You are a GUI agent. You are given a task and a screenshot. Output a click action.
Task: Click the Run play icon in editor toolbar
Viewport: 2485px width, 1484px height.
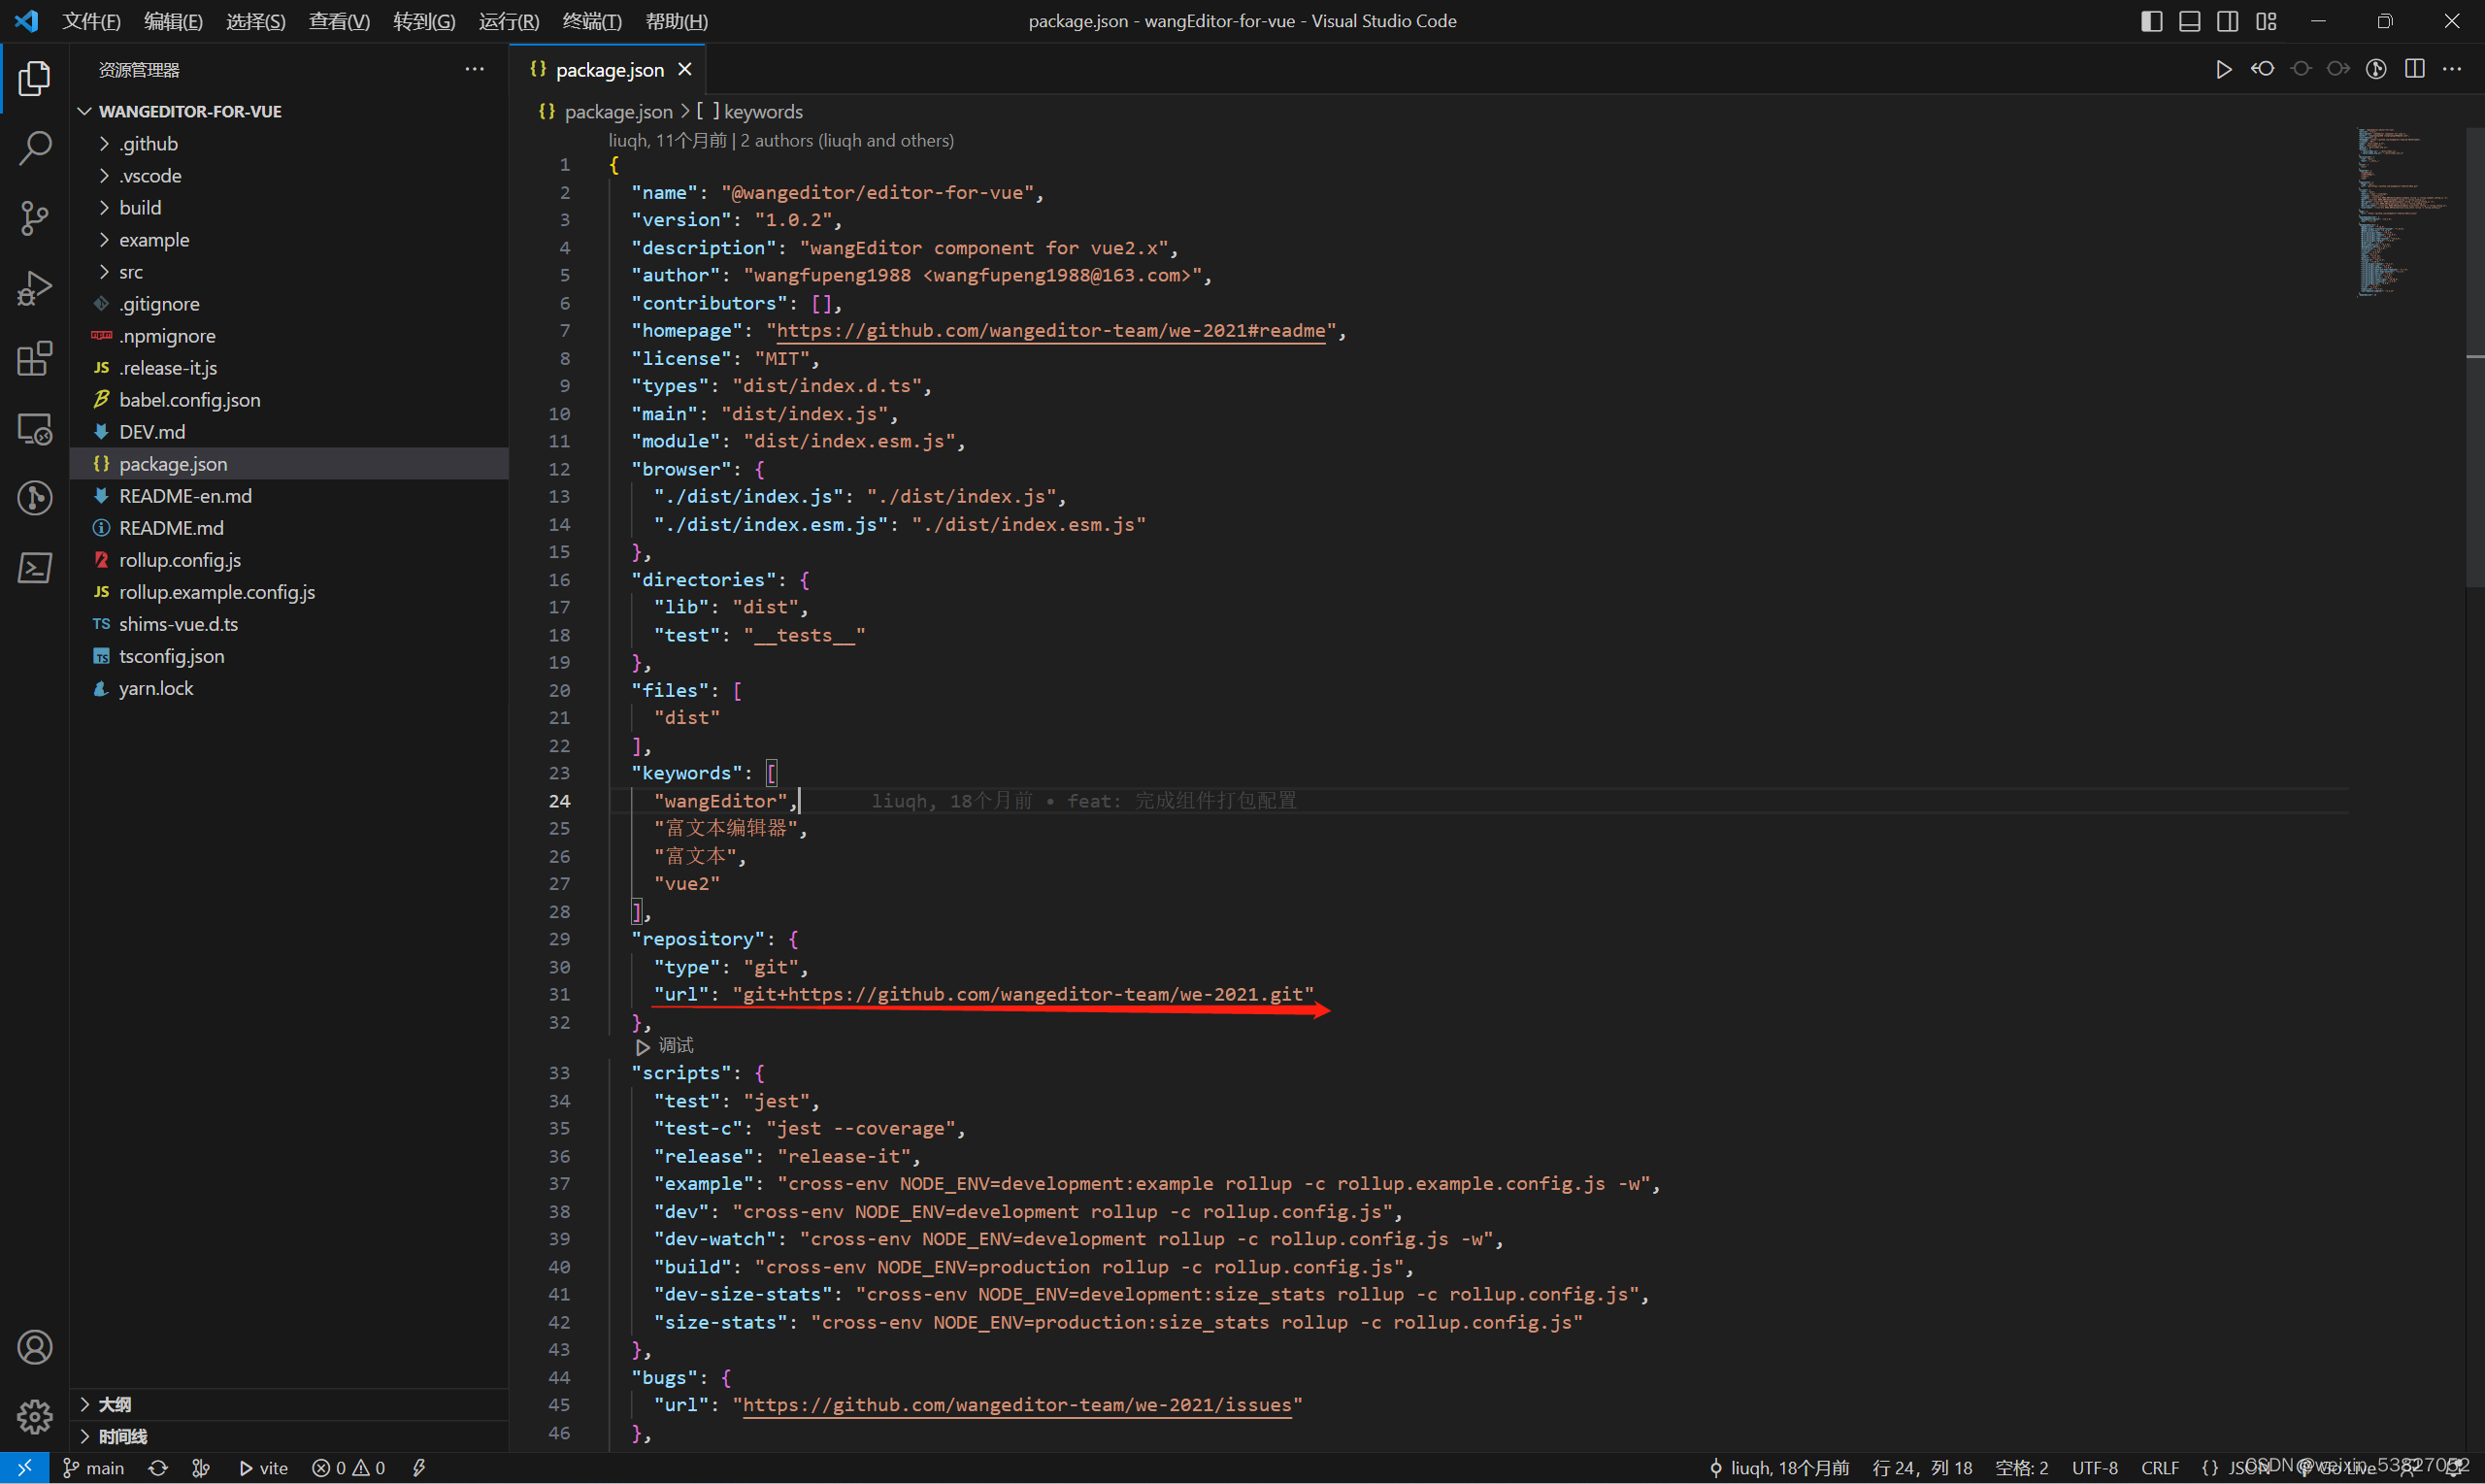[x=2223, y=69]
